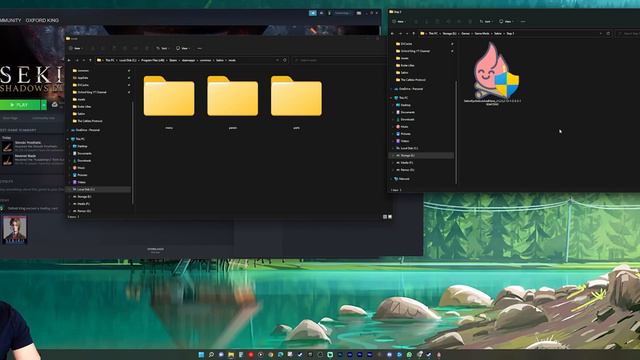Go back in the mods window

pos(69,60)
